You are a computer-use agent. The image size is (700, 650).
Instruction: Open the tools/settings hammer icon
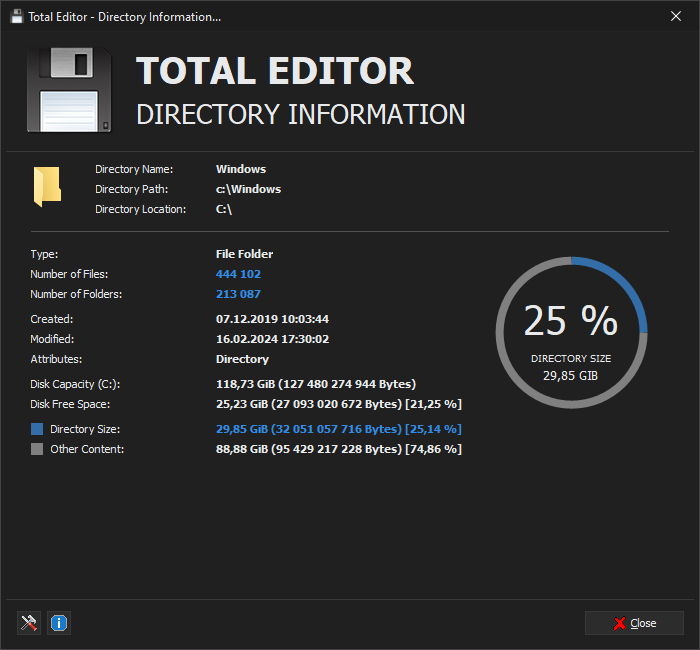pos(29,623)
